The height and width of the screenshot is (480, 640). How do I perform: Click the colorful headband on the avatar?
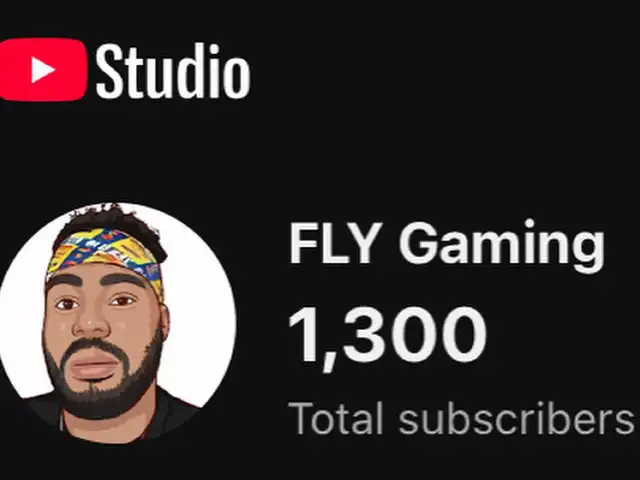click(106, 255)
